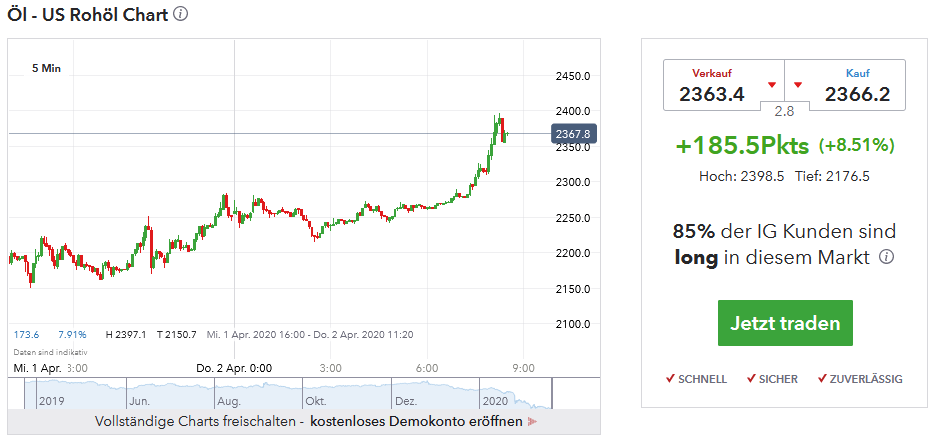This screenshot has height=439, width=928.
Task: Click the info icon beside the chart title
Action: [x=180, y=15]
